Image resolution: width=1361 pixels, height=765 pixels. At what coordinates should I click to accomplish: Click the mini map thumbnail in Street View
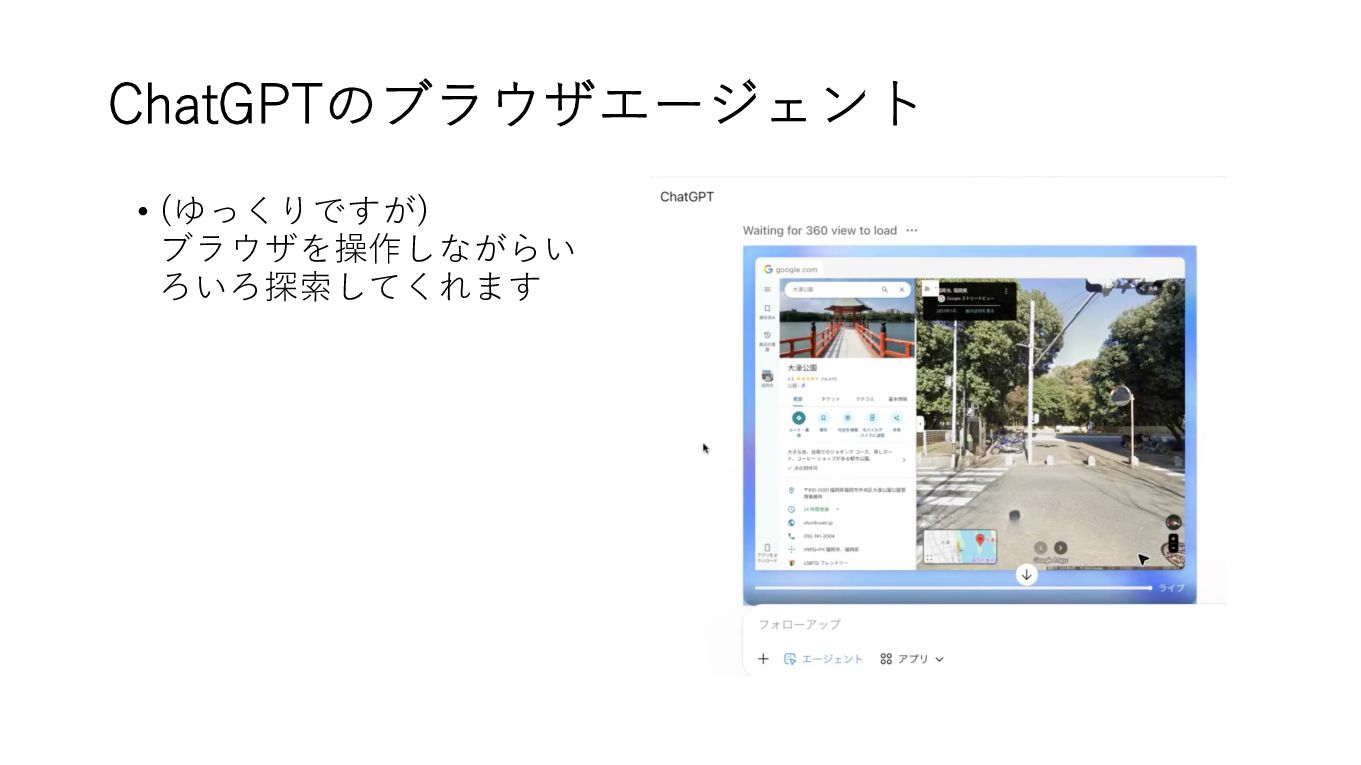pyautogui.click(x=960, y=547)
